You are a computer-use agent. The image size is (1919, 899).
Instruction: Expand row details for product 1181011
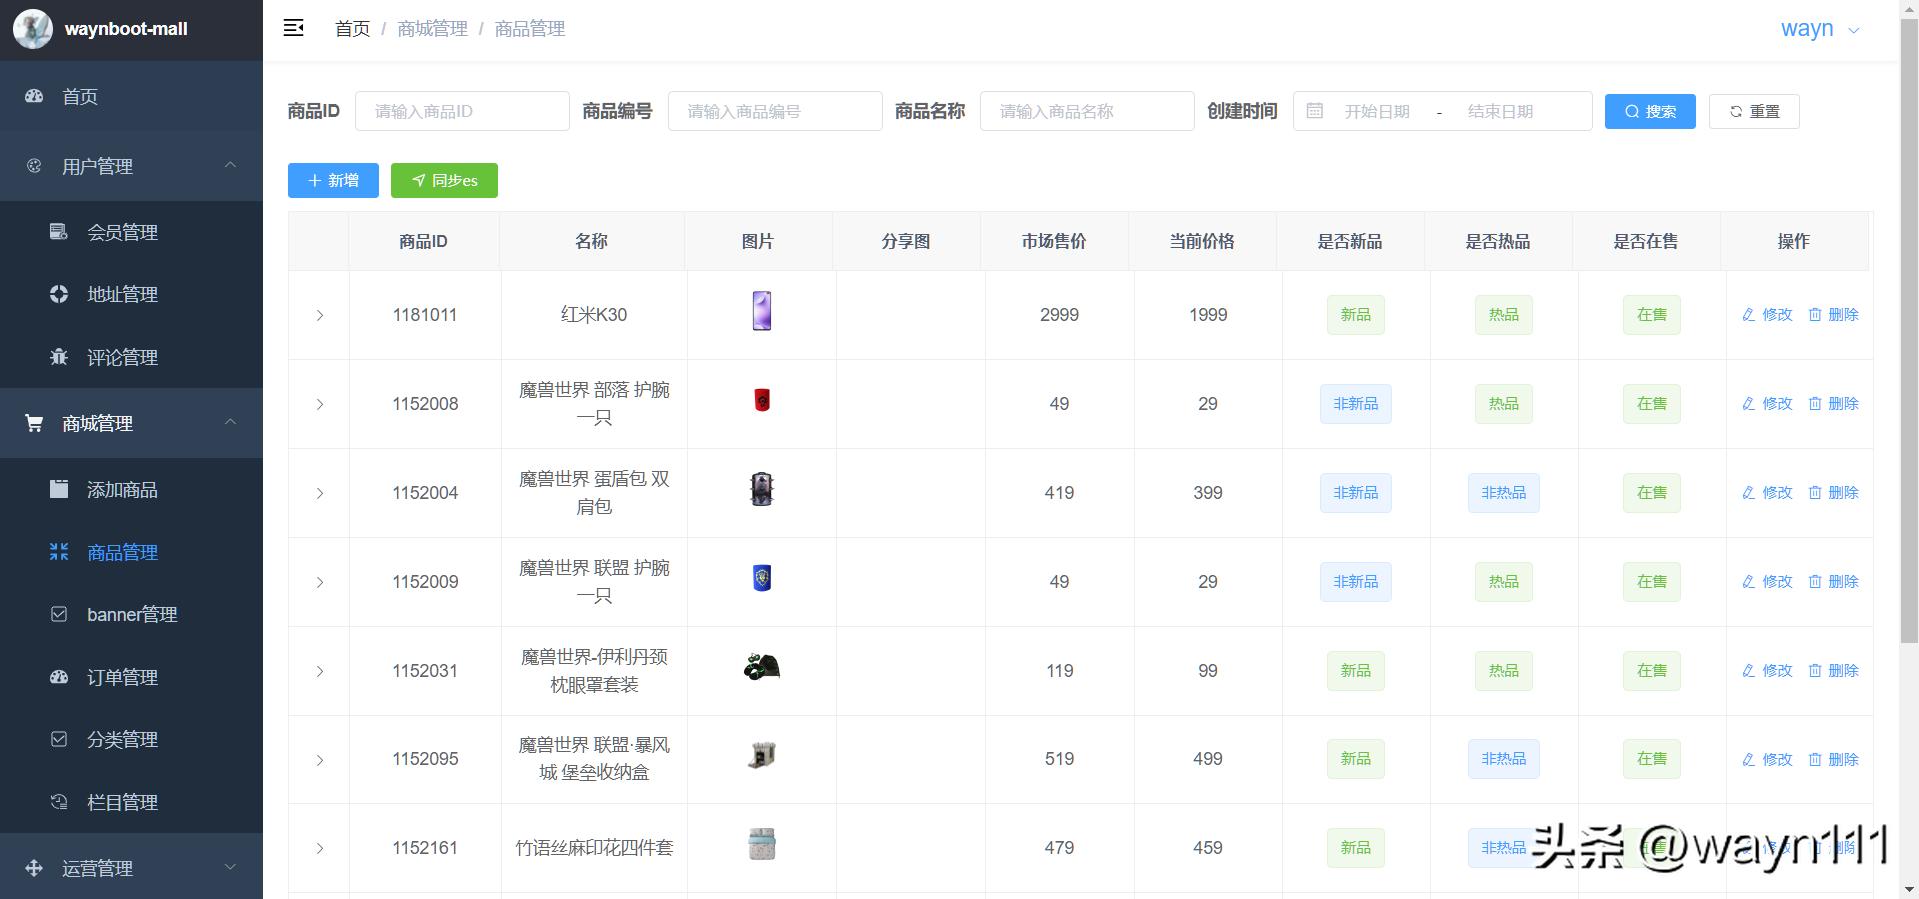click(x=320, y=315)
